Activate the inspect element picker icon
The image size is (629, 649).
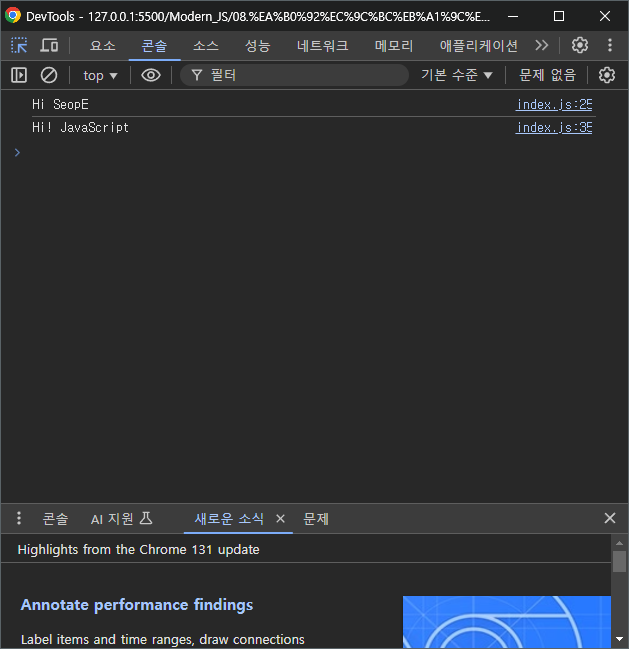coord(19,46)
